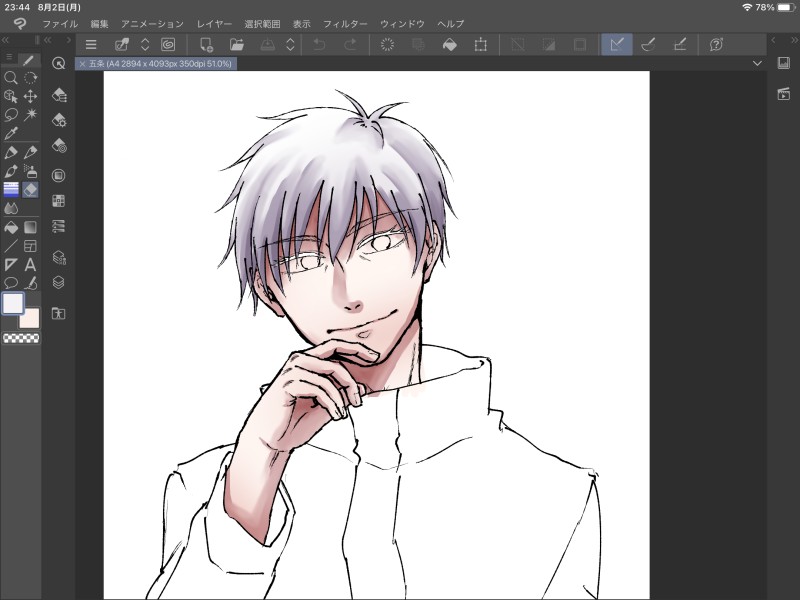The height and width of the screenshot is (600, 800).
Task: Open the 編集 menu
Action: [x=99, y=24]
